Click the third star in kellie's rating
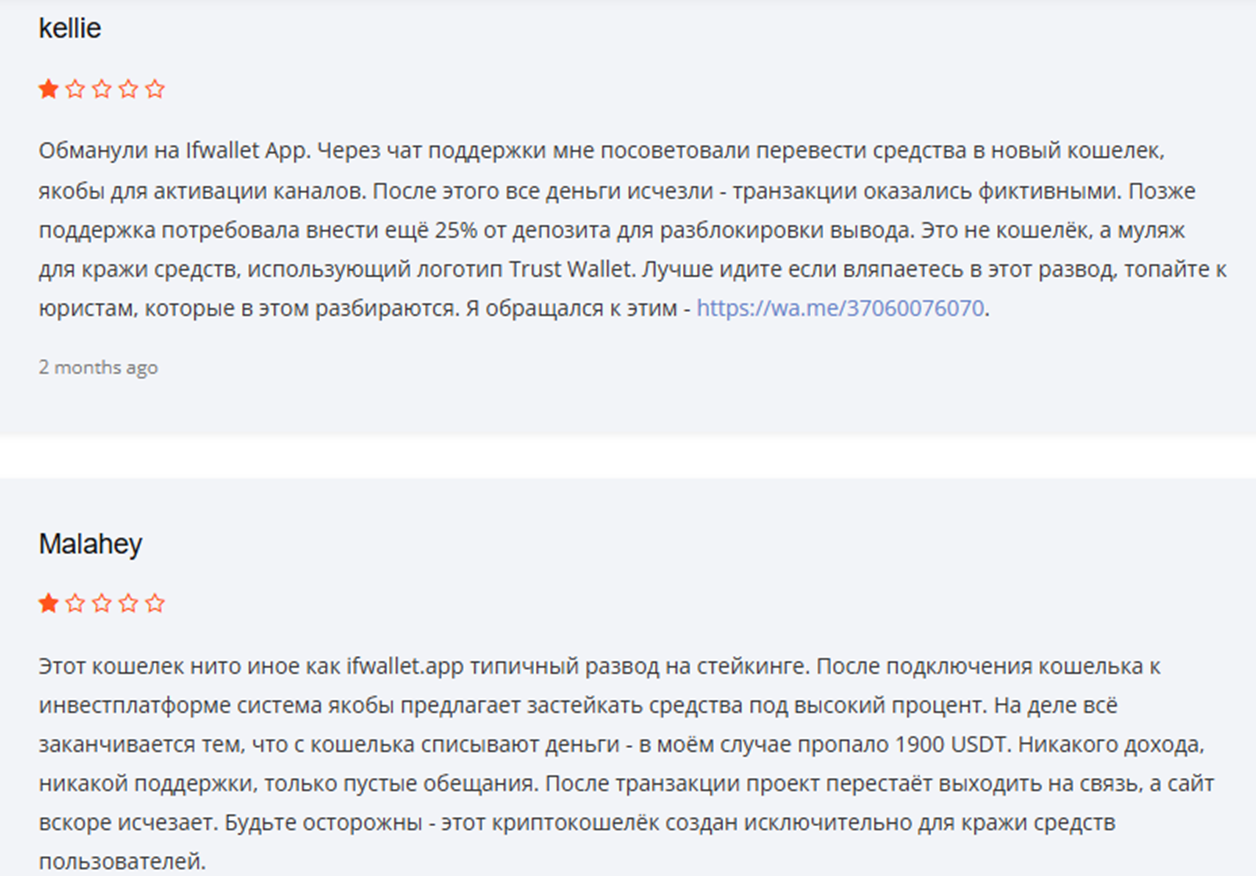This screenshot has width=1256, height=876. pyautogui.click(x=101, y=89)
